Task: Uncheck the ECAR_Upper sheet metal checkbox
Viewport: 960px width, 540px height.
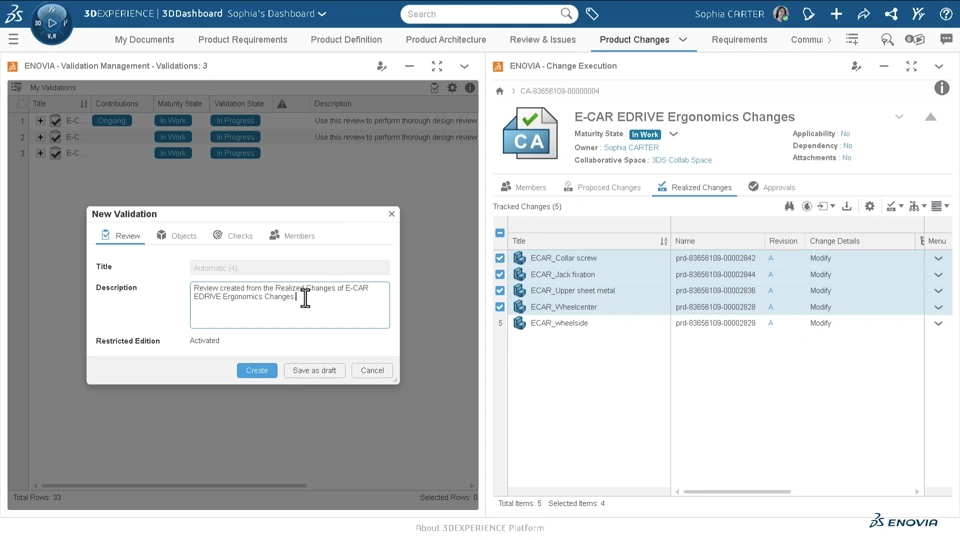Action: click(500, 291)
